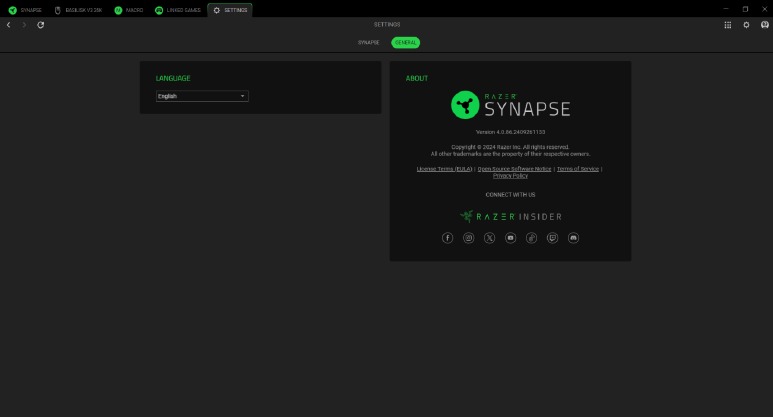Open the Linked Games tab
Screen dimensions: 773x419
pos(177,10)
